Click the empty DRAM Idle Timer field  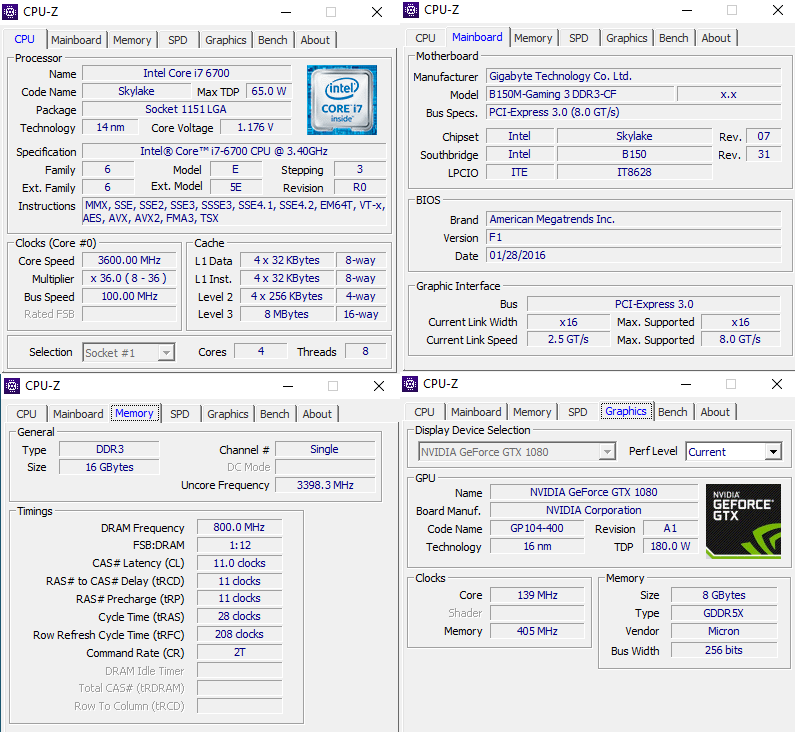(x=239, y=671)
